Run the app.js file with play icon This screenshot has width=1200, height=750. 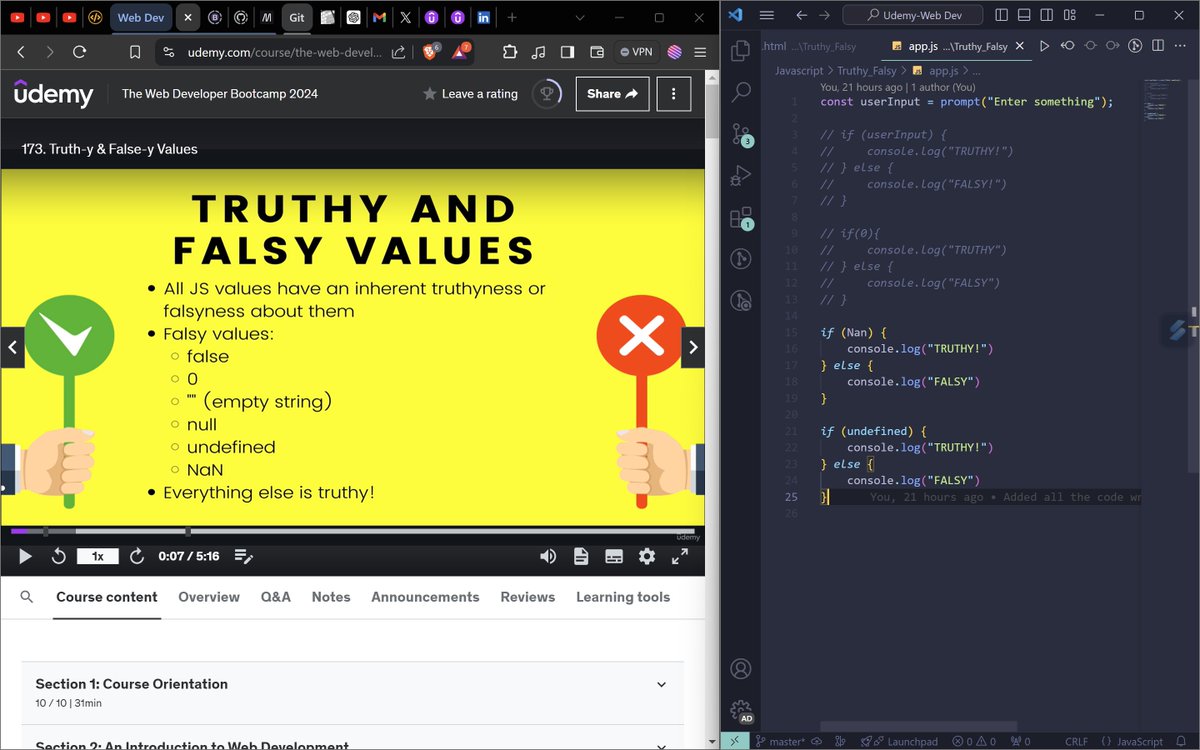1044,46
